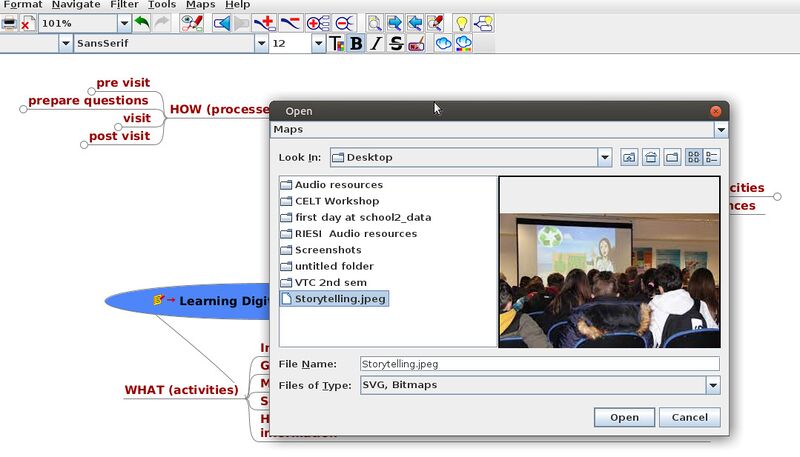The height and width of the screenshot is (457, 800).
Task: Click the Cancel button in dialog
Action: (x=689, y=418)
